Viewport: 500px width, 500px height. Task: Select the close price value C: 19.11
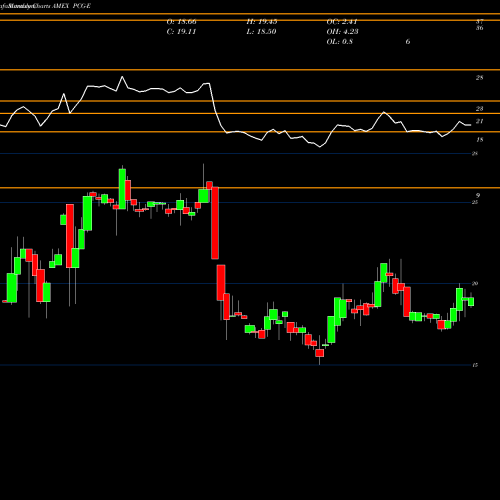coord(181,32)
